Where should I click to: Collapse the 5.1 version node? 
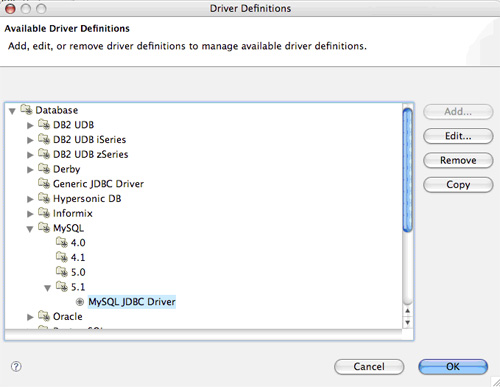click(48, 288)
